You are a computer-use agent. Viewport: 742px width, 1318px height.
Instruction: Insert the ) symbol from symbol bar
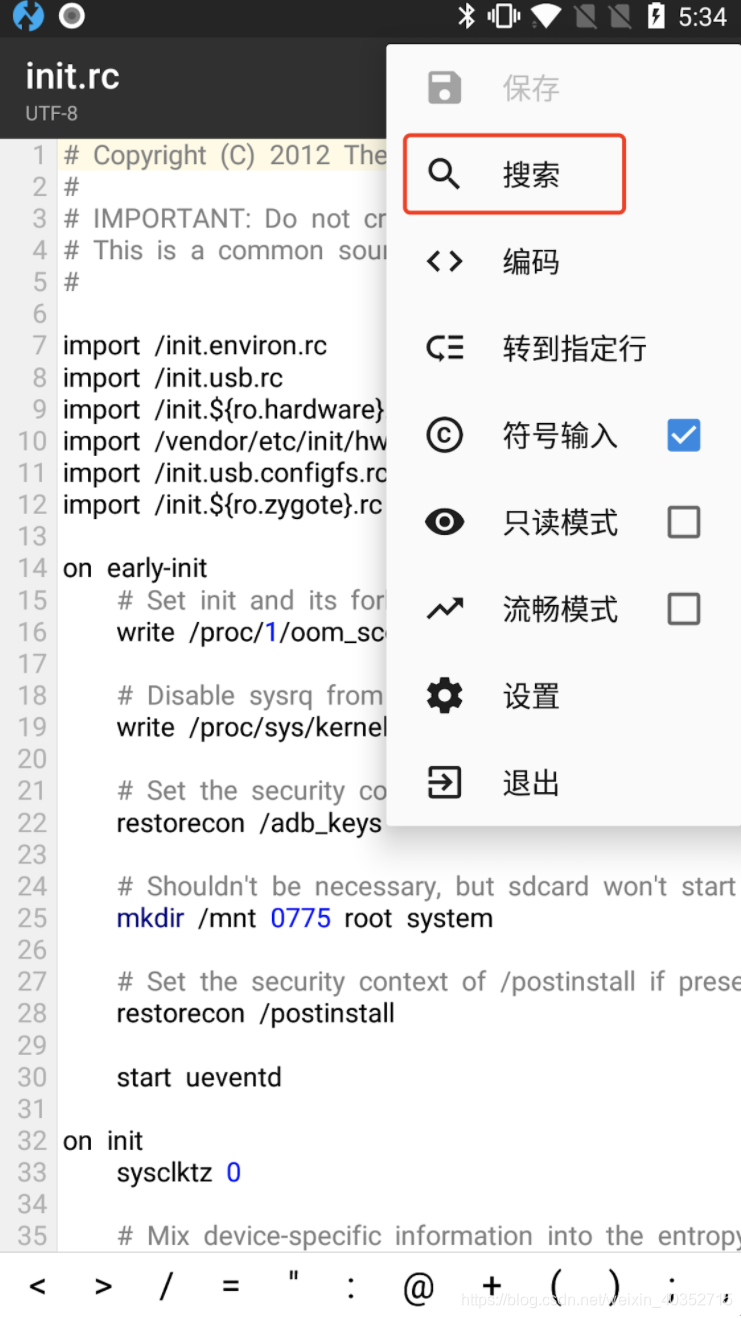click(614, 1286)
